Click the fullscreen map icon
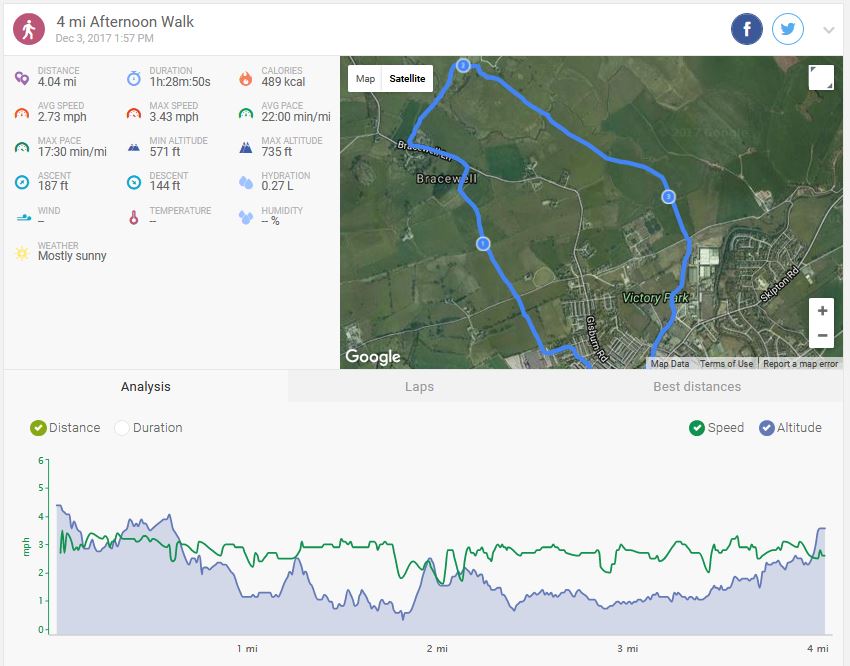The image size is (850, 666). [820, 78]
